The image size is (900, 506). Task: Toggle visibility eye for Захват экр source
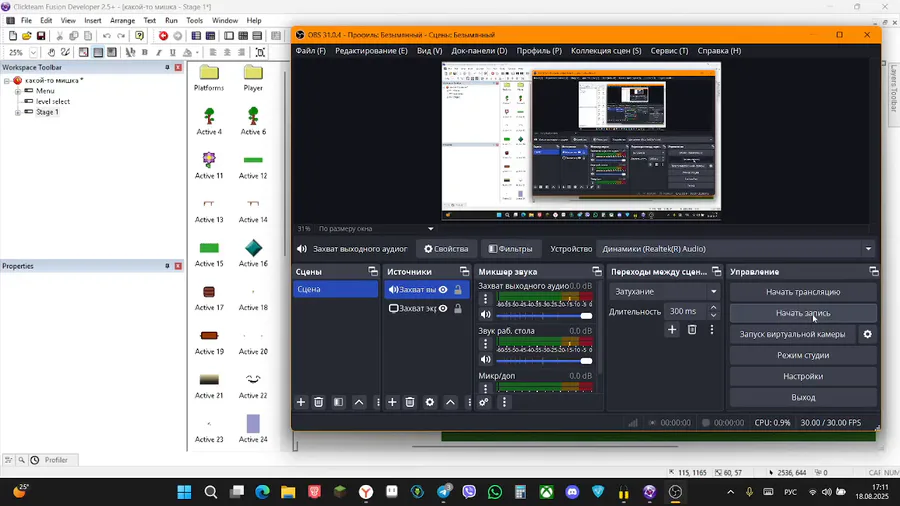(x=443, y=309)
